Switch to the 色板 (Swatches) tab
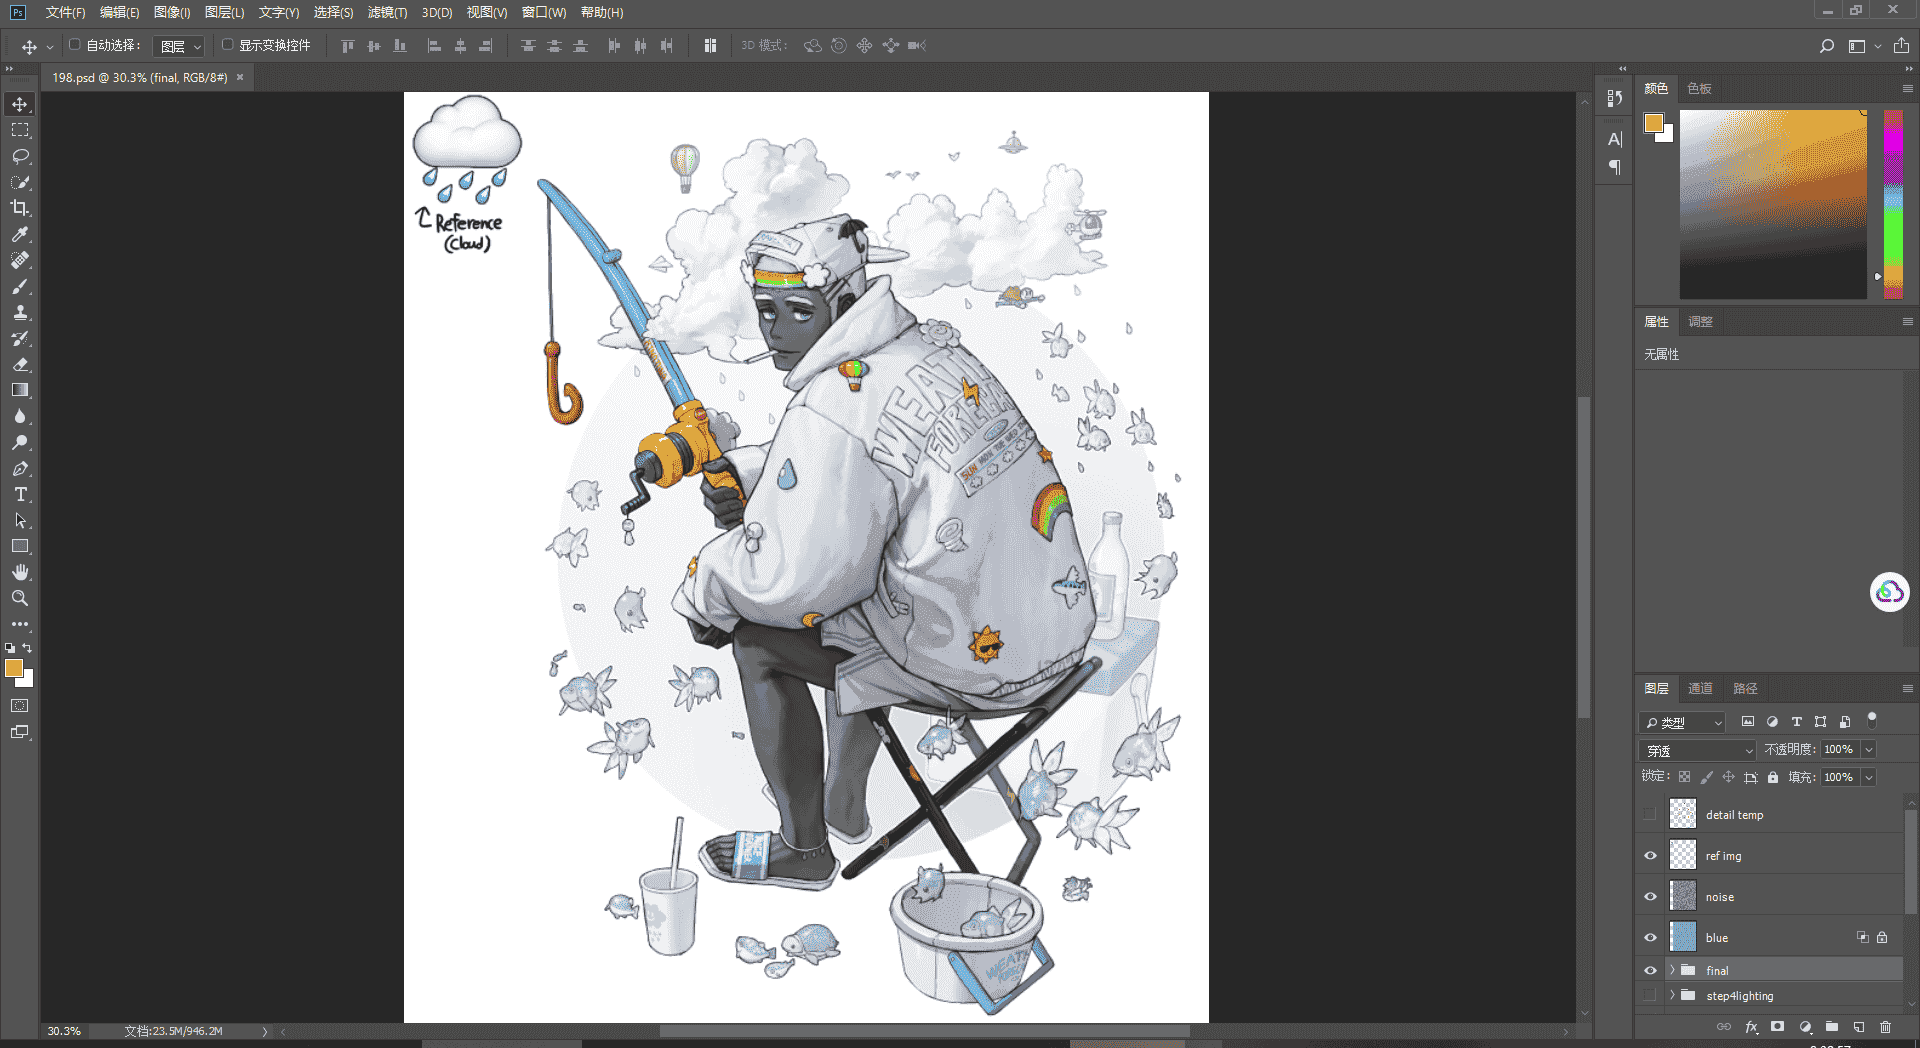Screen dimensions: 1920x1048 coord(1699,88)
